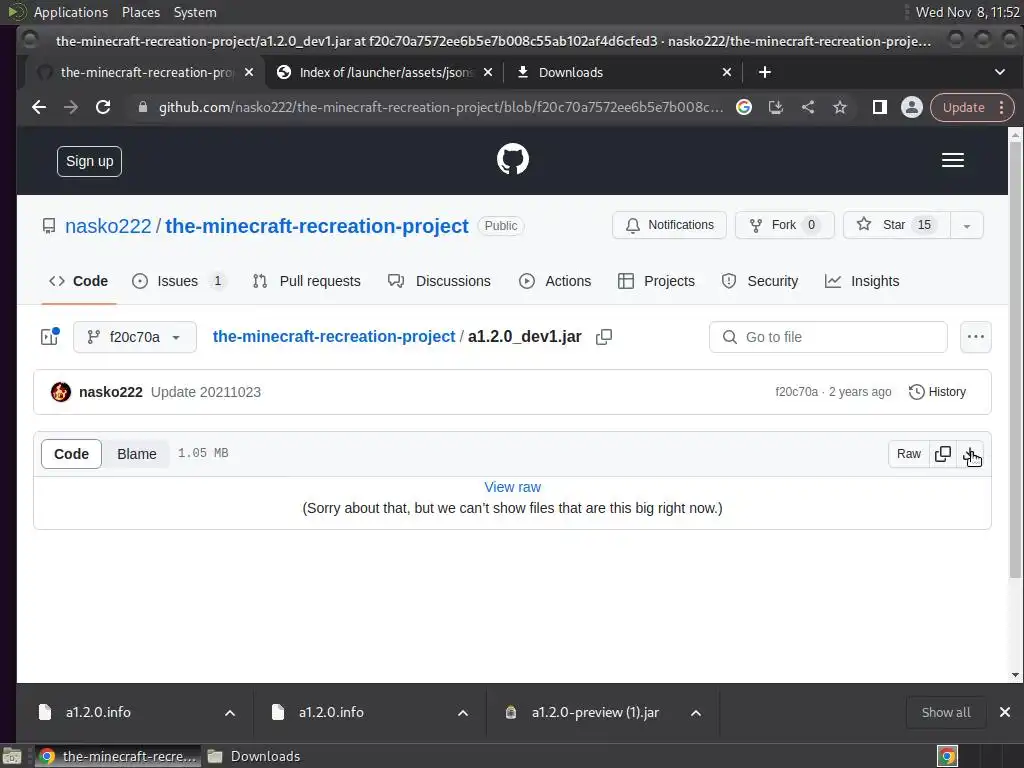
Task: Switch to the Index of /launcher/assets tab
Action: click(385, 72)
